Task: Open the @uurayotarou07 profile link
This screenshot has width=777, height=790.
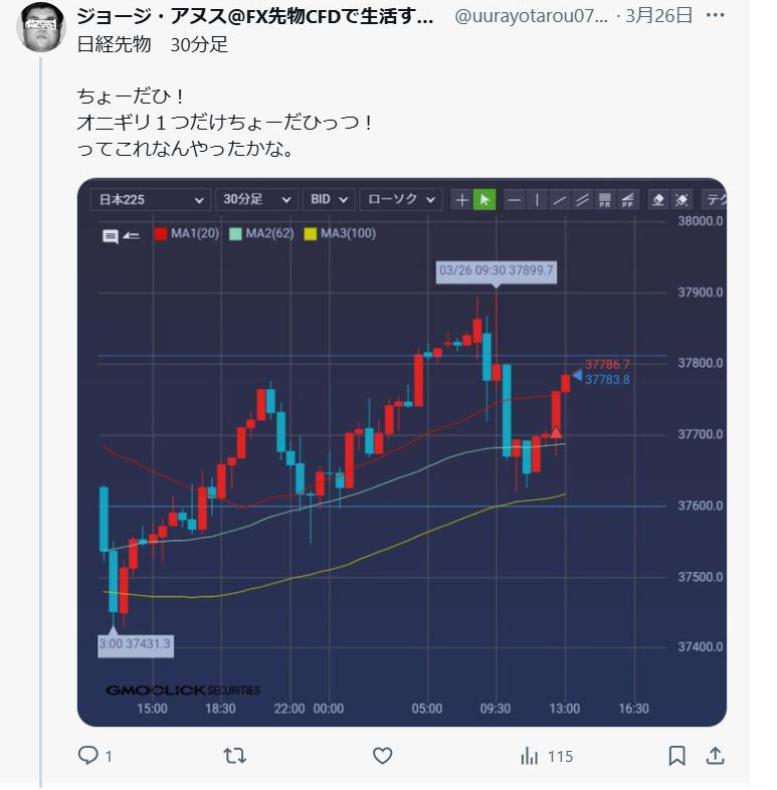Action: coord(531,16)
